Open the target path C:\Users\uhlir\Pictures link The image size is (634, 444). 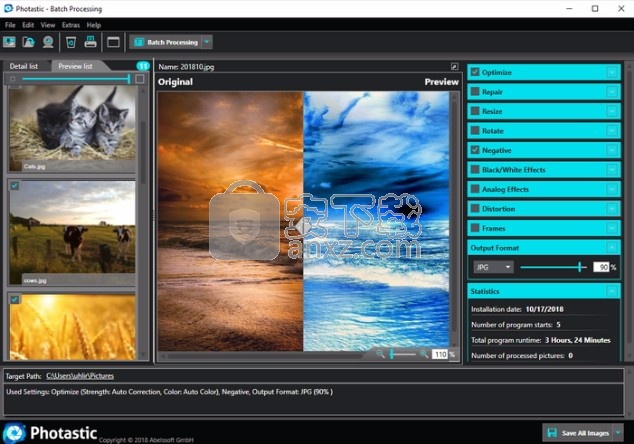point(80,376)
